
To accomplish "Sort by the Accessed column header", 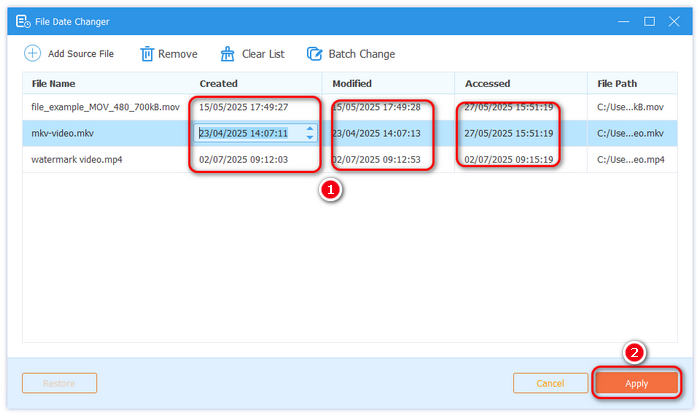I will tap(488, 83).
